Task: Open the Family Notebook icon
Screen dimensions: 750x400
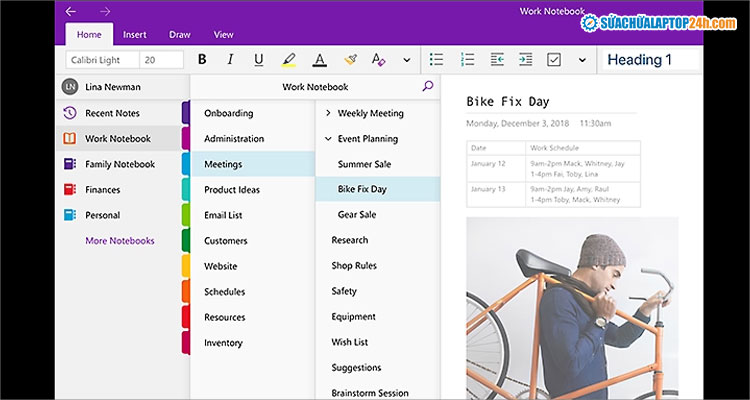Action: [x=70, y=164]
